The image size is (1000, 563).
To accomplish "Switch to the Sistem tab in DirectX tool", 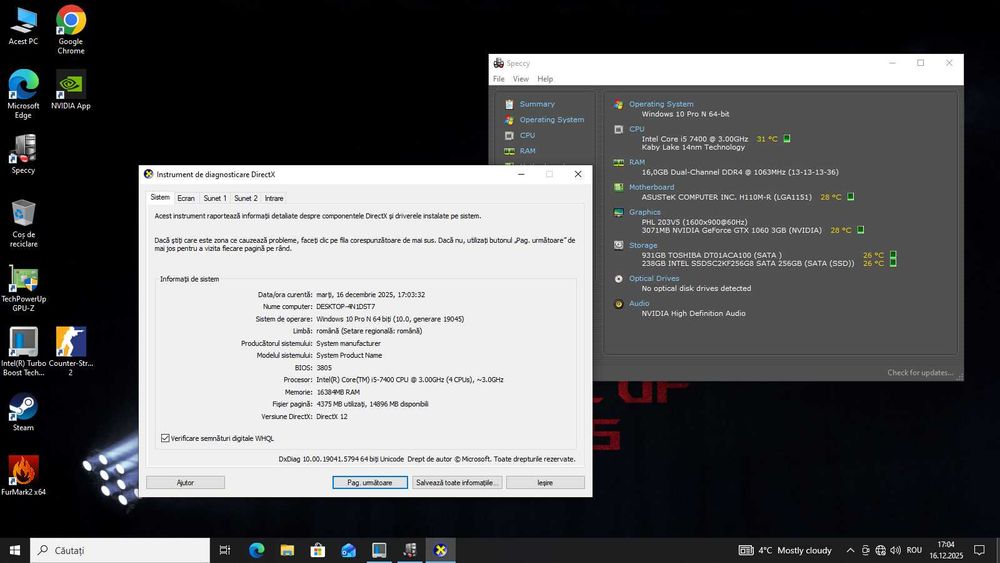I will click(160, 198).
